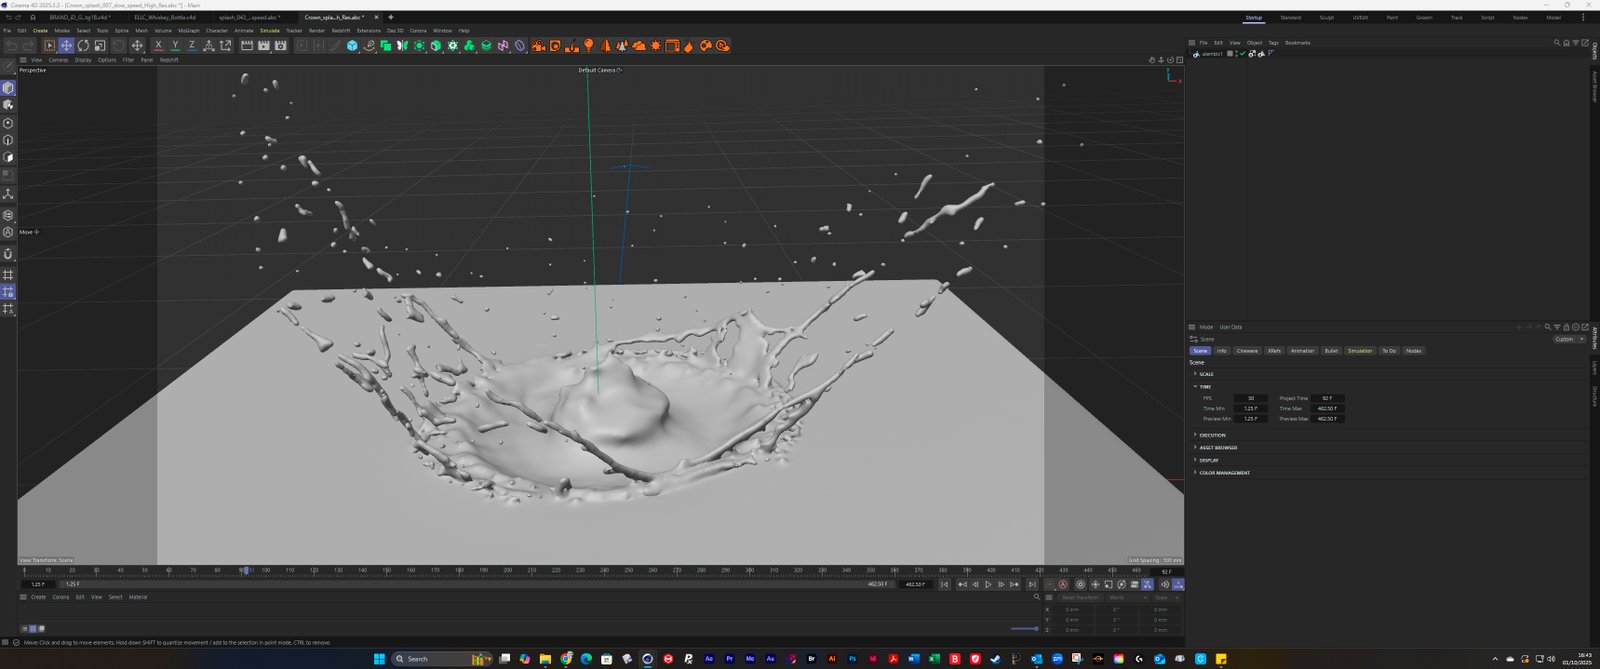Select the Rotate tool in top toolbar
The height and width of the screenshot is (669, 1600).
[83, 46]
